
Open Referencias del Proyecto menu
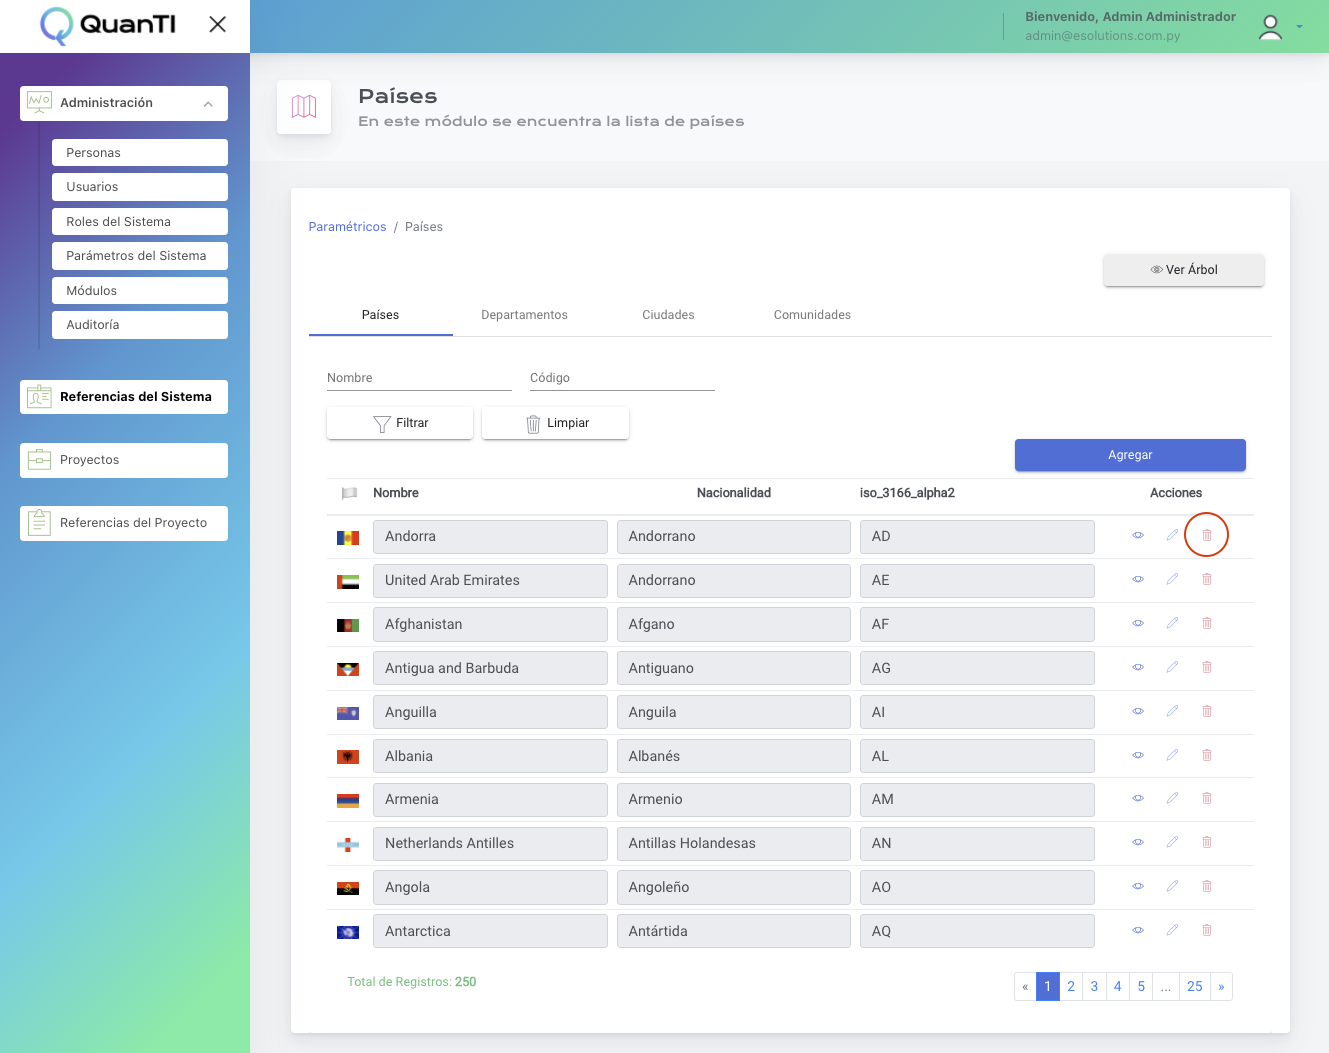point(124,523)
